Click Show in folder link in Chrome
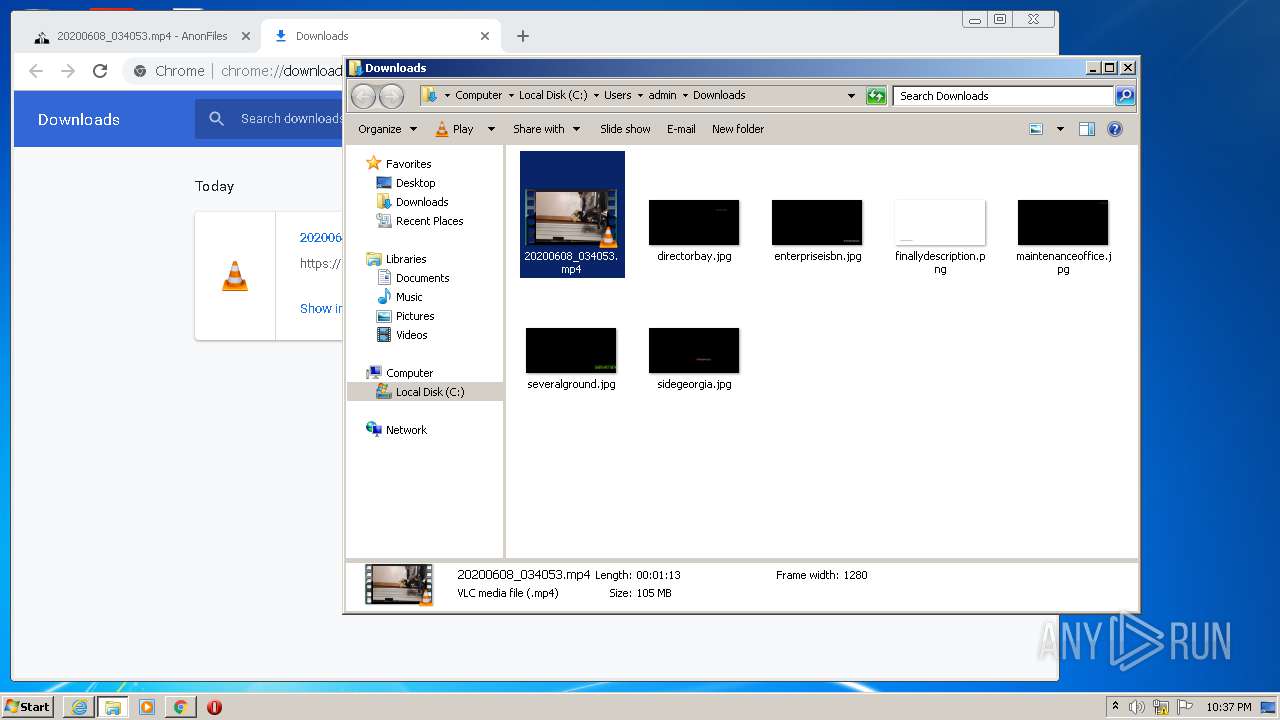The width and height of the screenshot is (1280, 720). (321, 309)
